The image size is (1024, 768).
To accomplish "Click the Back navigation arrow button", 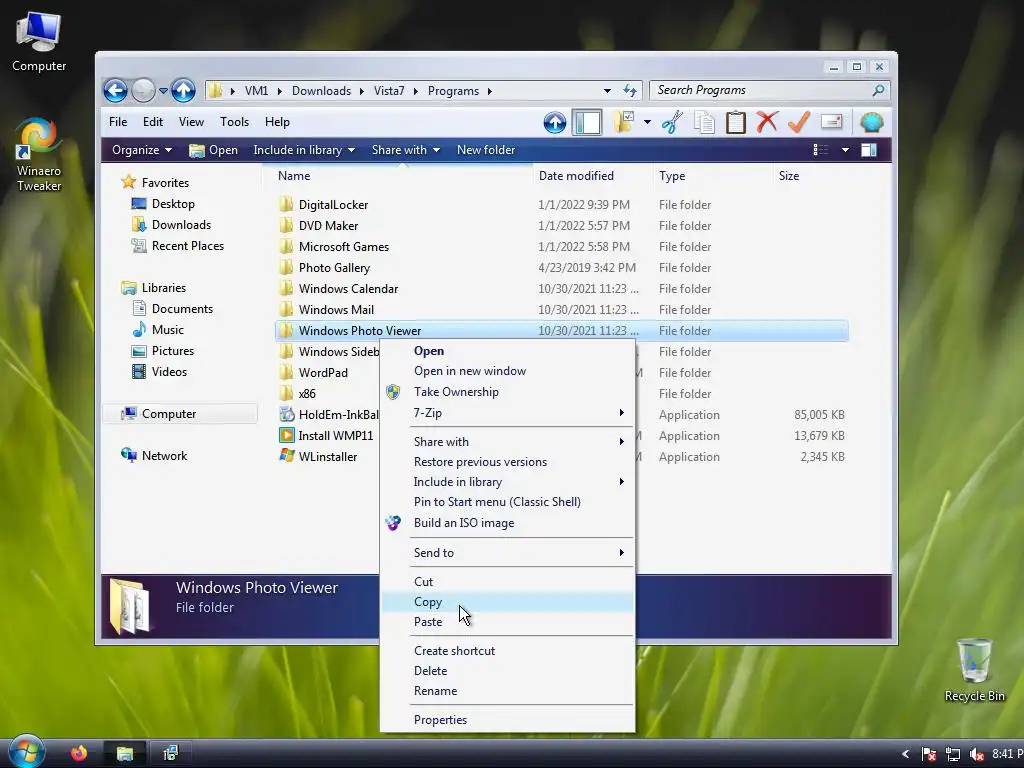I will click(x=116, y=90).
